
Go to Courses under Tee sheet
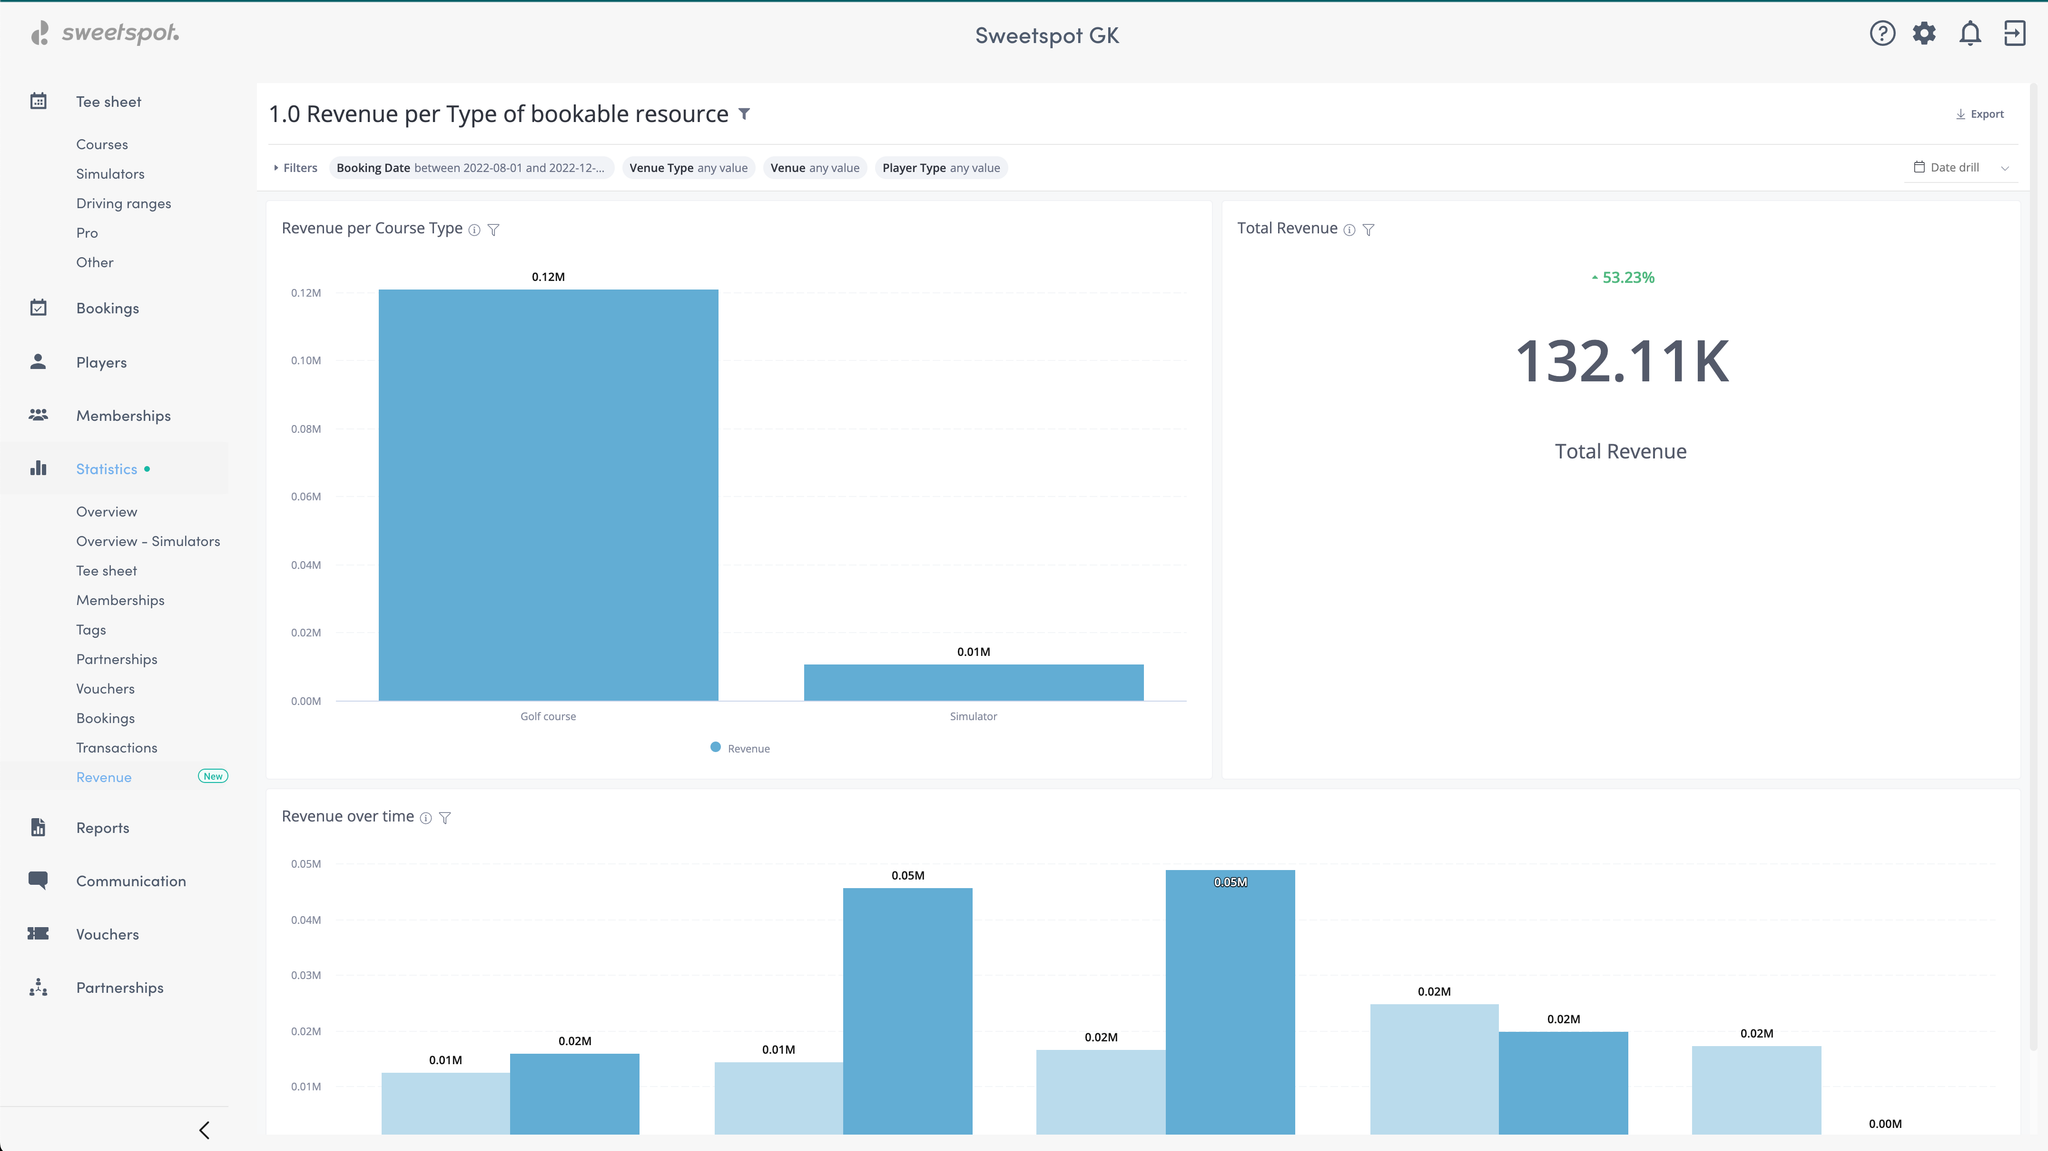click(x=102, y=144)
